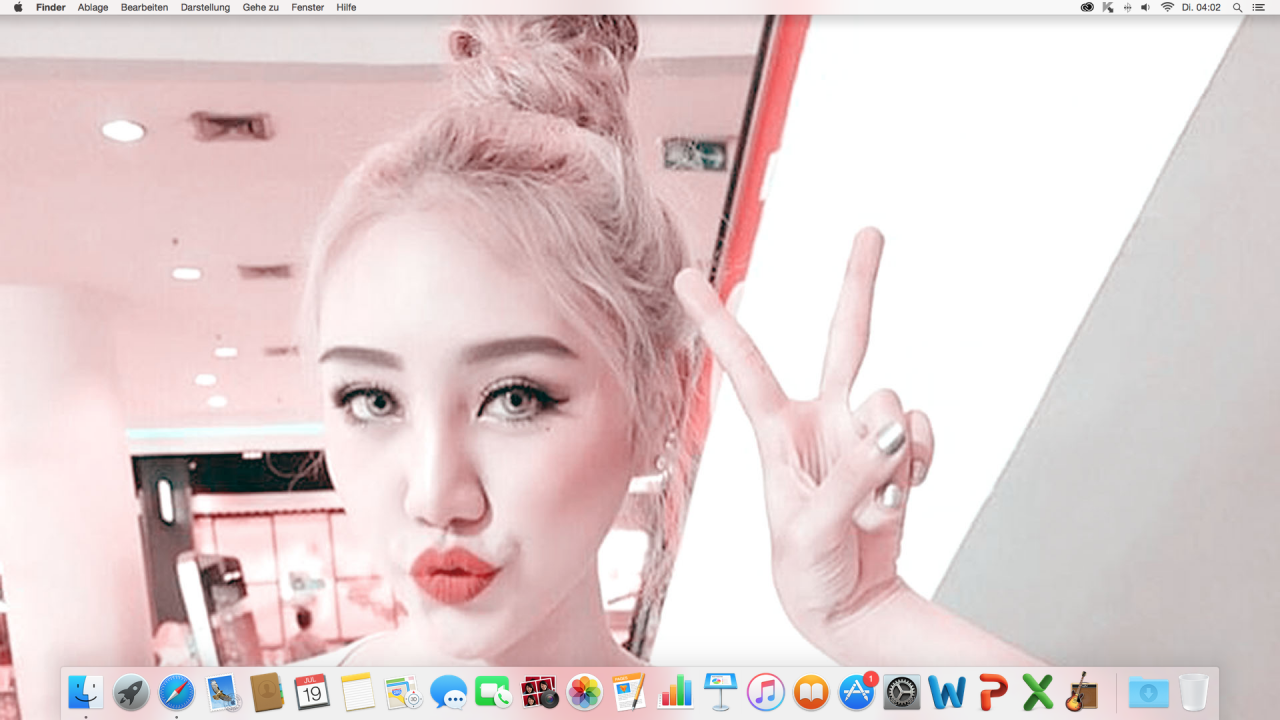The height and width of the screenshot is (720, 1280).
Task: Open Notification Center list icon
Action: click(x=1259, y=7)
